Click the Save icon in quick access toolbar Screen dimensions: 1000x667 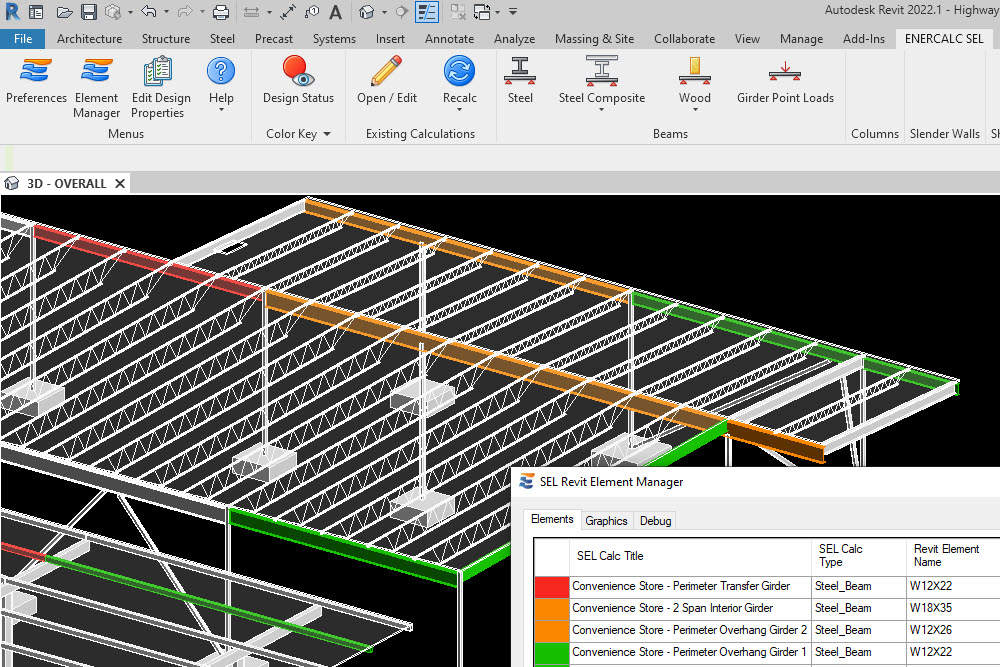tap(88, 12)
